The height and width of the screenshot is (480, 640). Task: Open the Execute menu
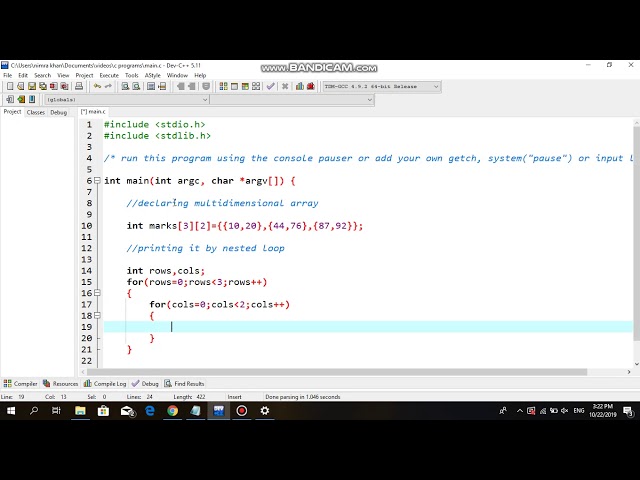point(109,75)
